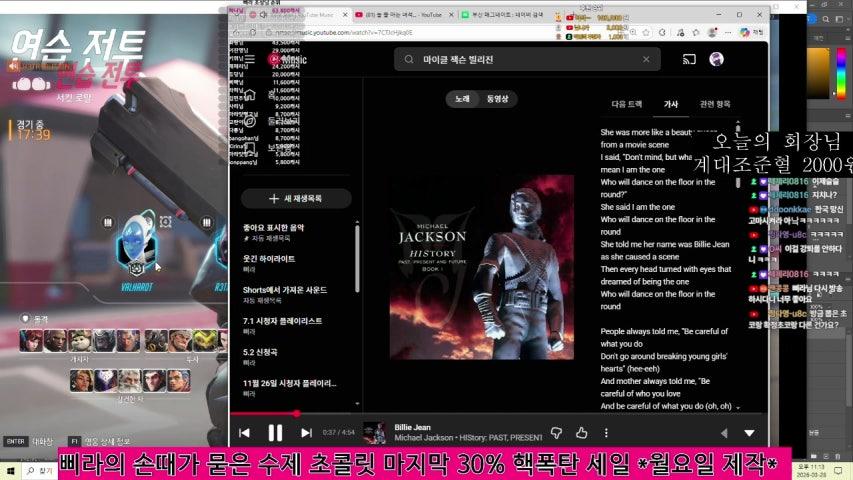853x480 pixels.
Task: Pause the Billie Jean playback
Action: (275, 433)
